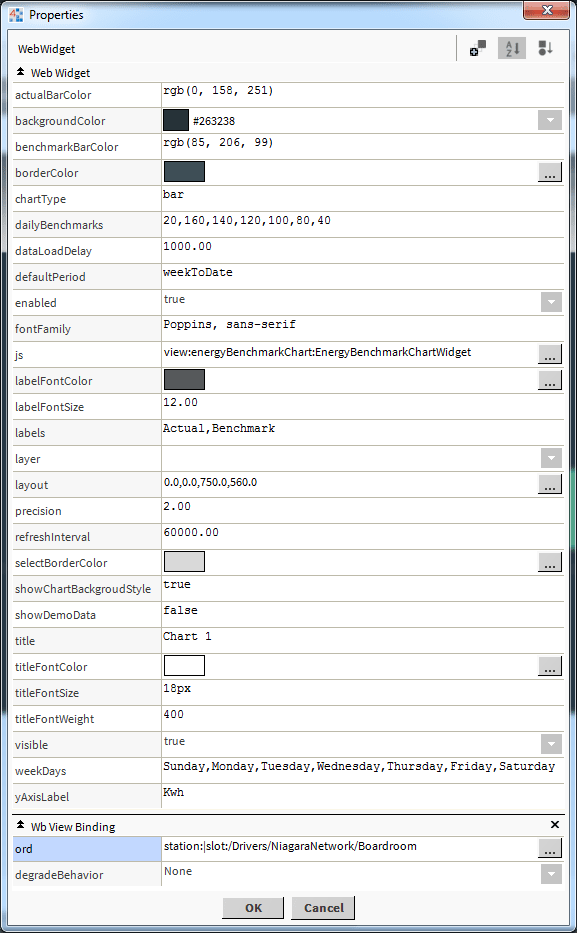Collapse the Web Widget section

pyautogui.click(x=20, y=72)
